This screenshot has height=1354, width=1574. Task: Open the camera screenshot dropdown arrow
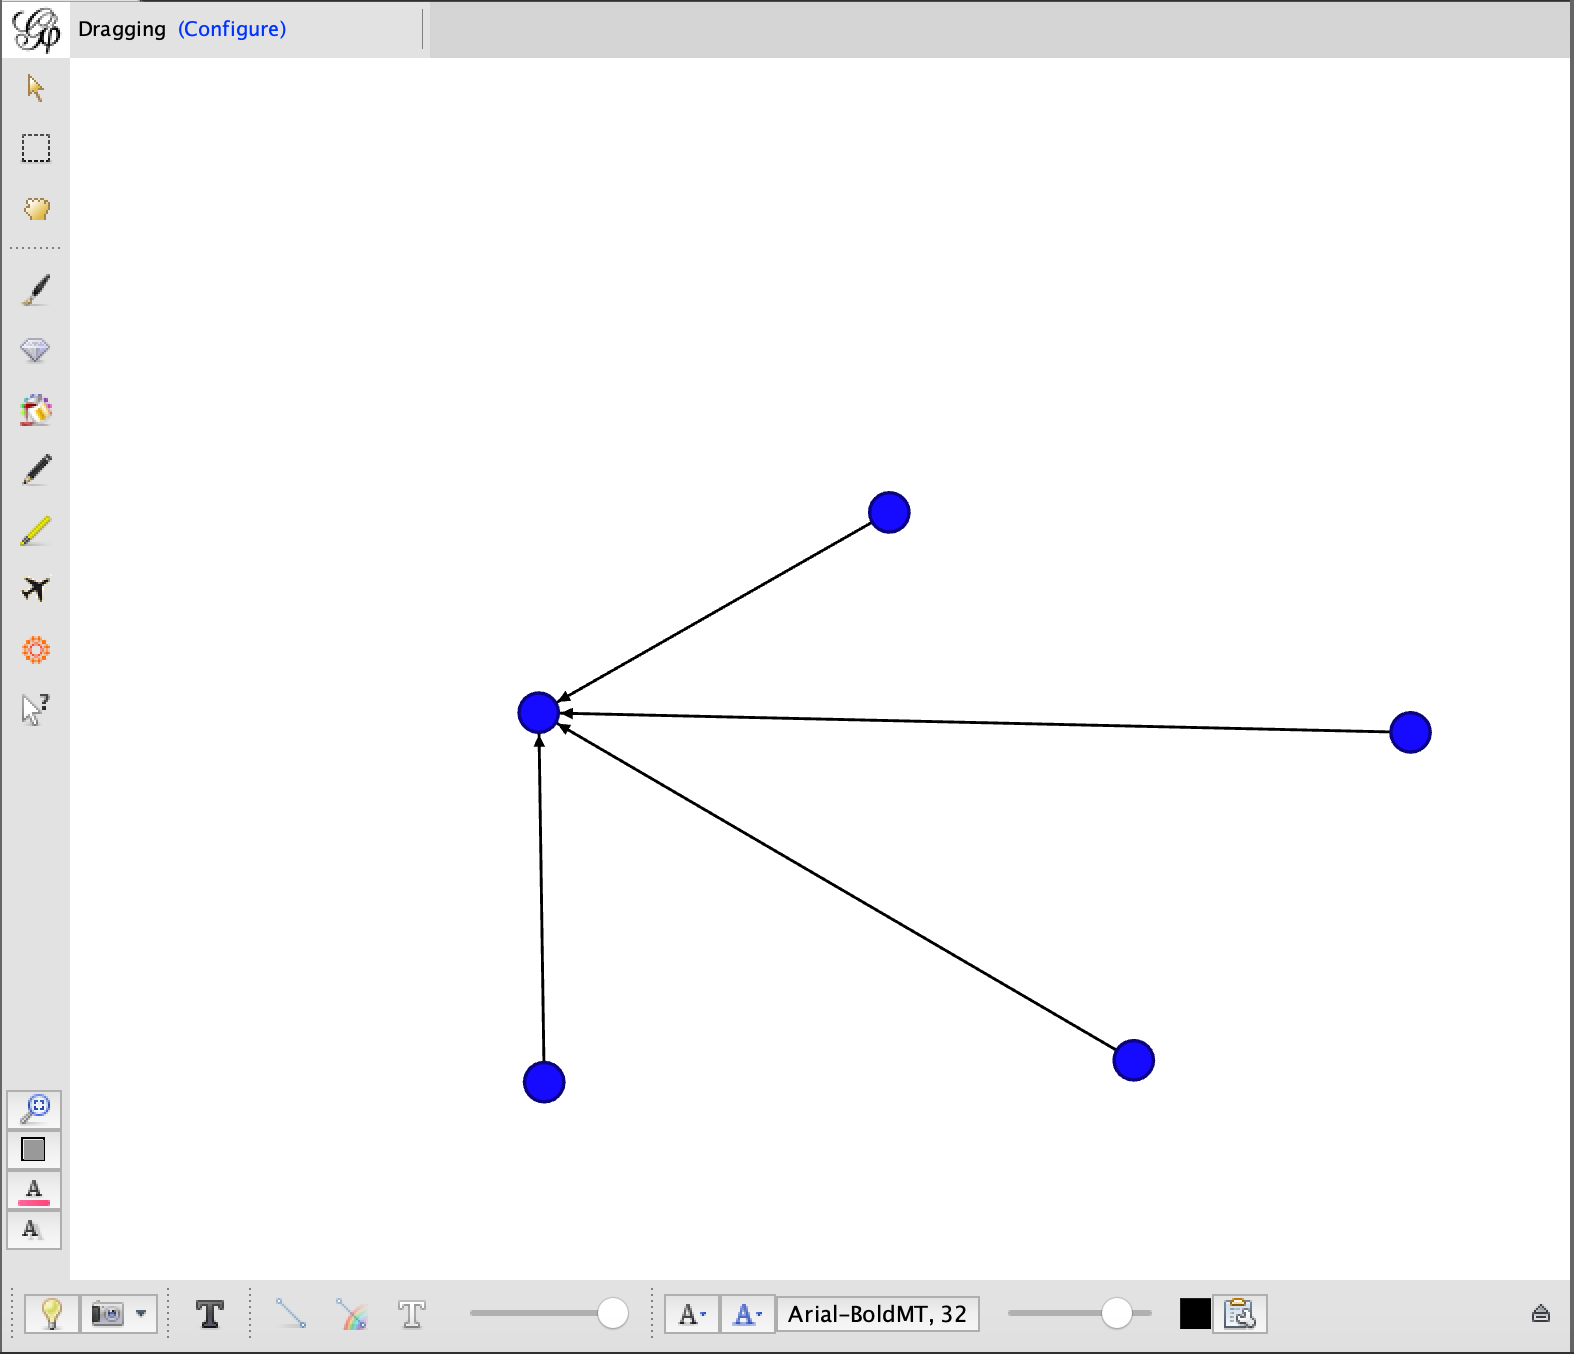[141, 1314]
